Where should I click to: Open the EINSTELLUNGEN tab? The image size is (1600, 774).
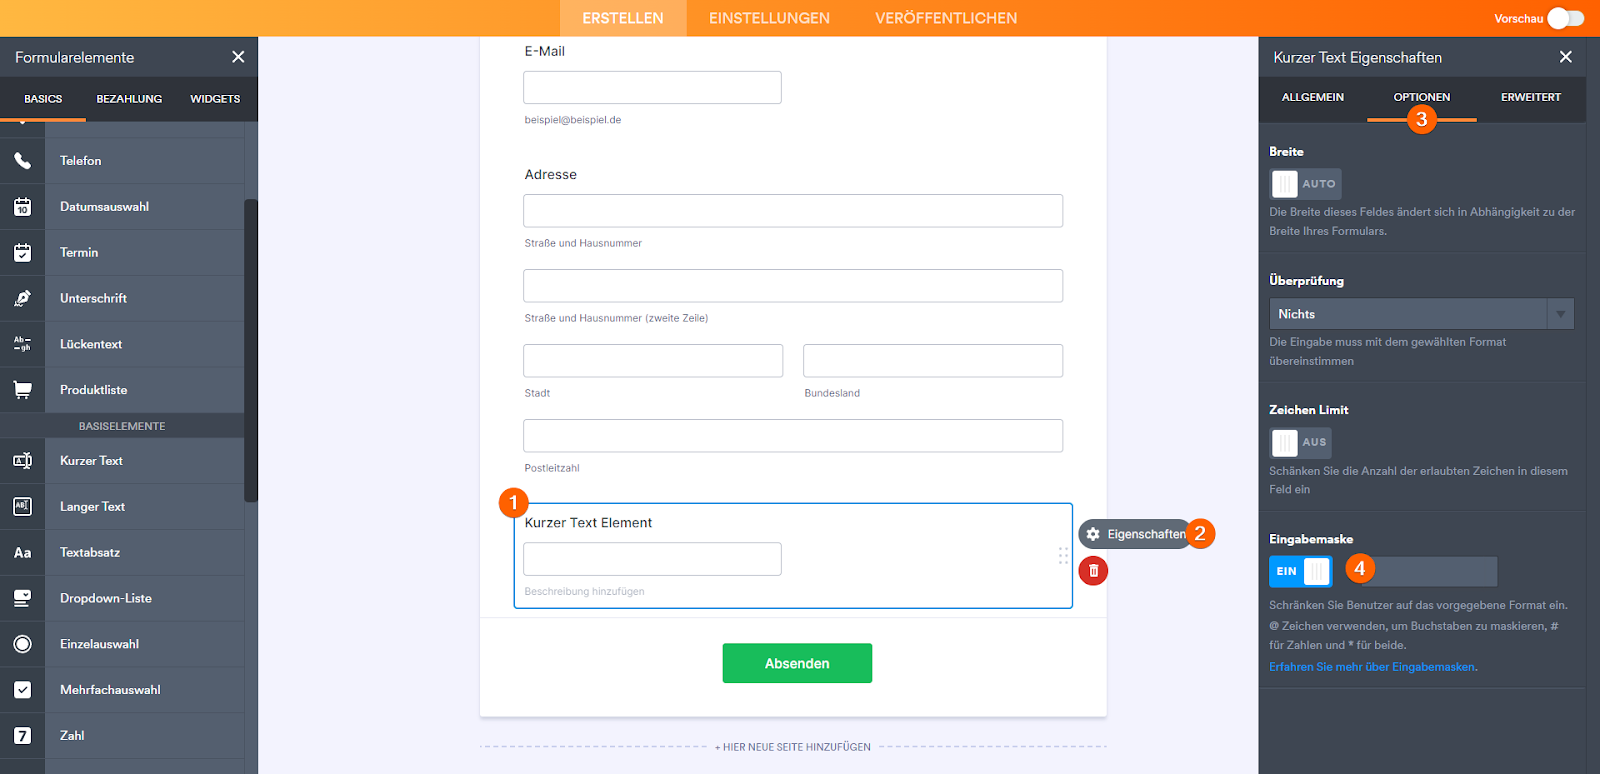tap(769, 18)
